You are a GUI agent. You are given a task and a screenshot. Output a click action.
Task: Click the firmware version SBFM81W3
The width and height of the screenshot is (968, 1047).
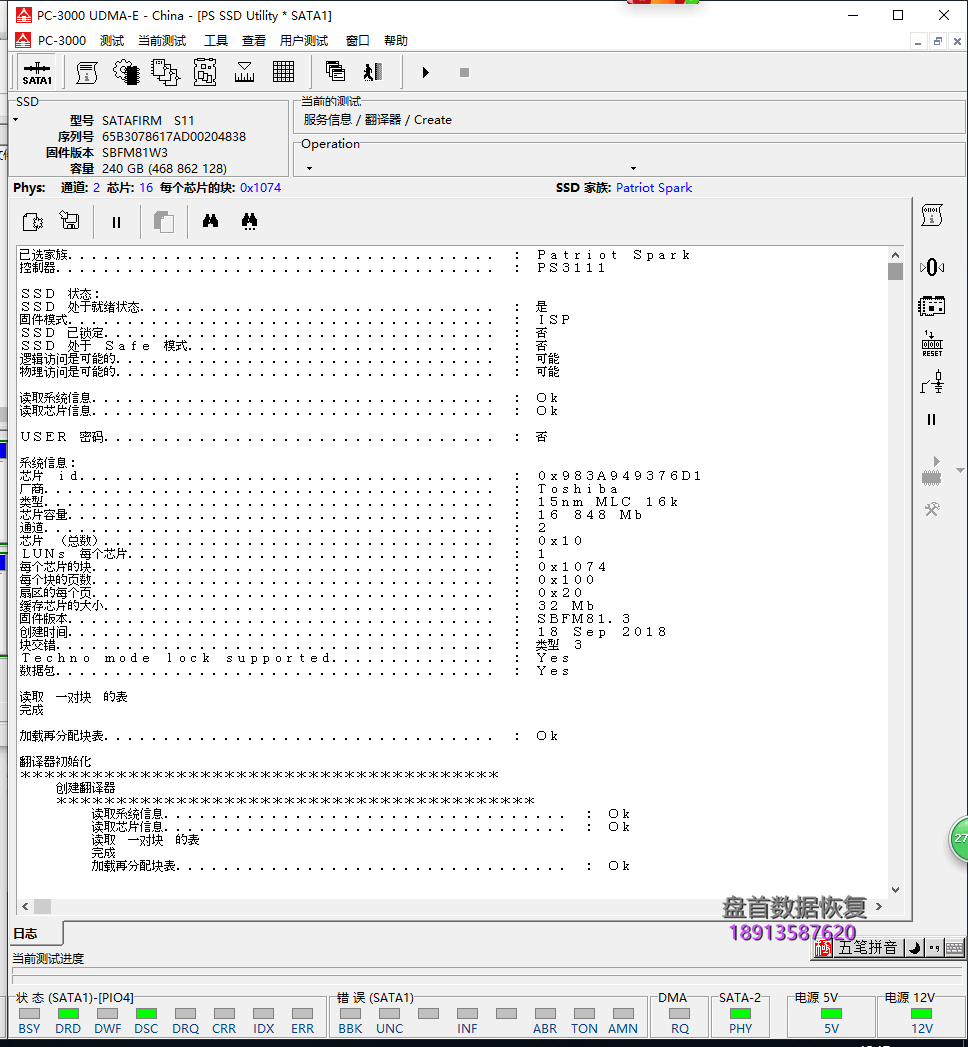tap(135, 152)
